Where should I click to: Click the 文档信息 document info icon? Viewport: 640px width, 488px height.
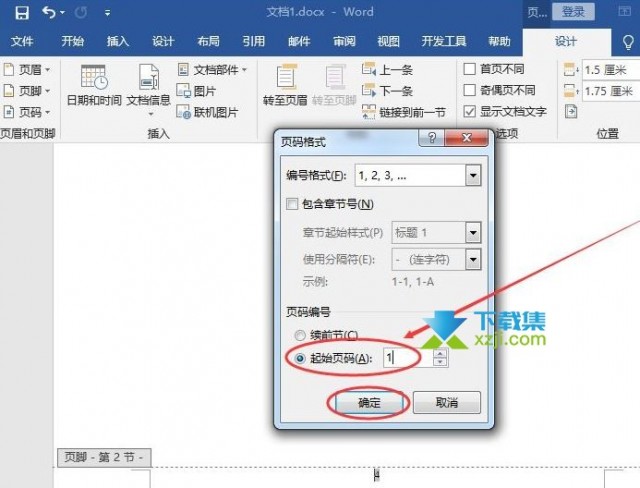149,77
